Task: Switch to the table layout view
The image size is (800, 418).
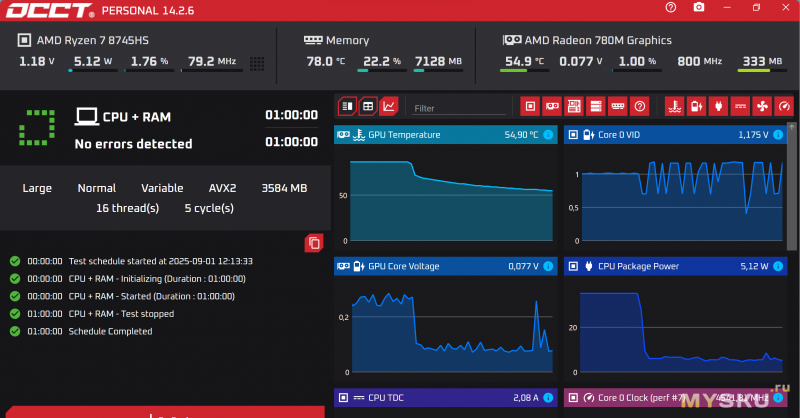Action: 368,106
